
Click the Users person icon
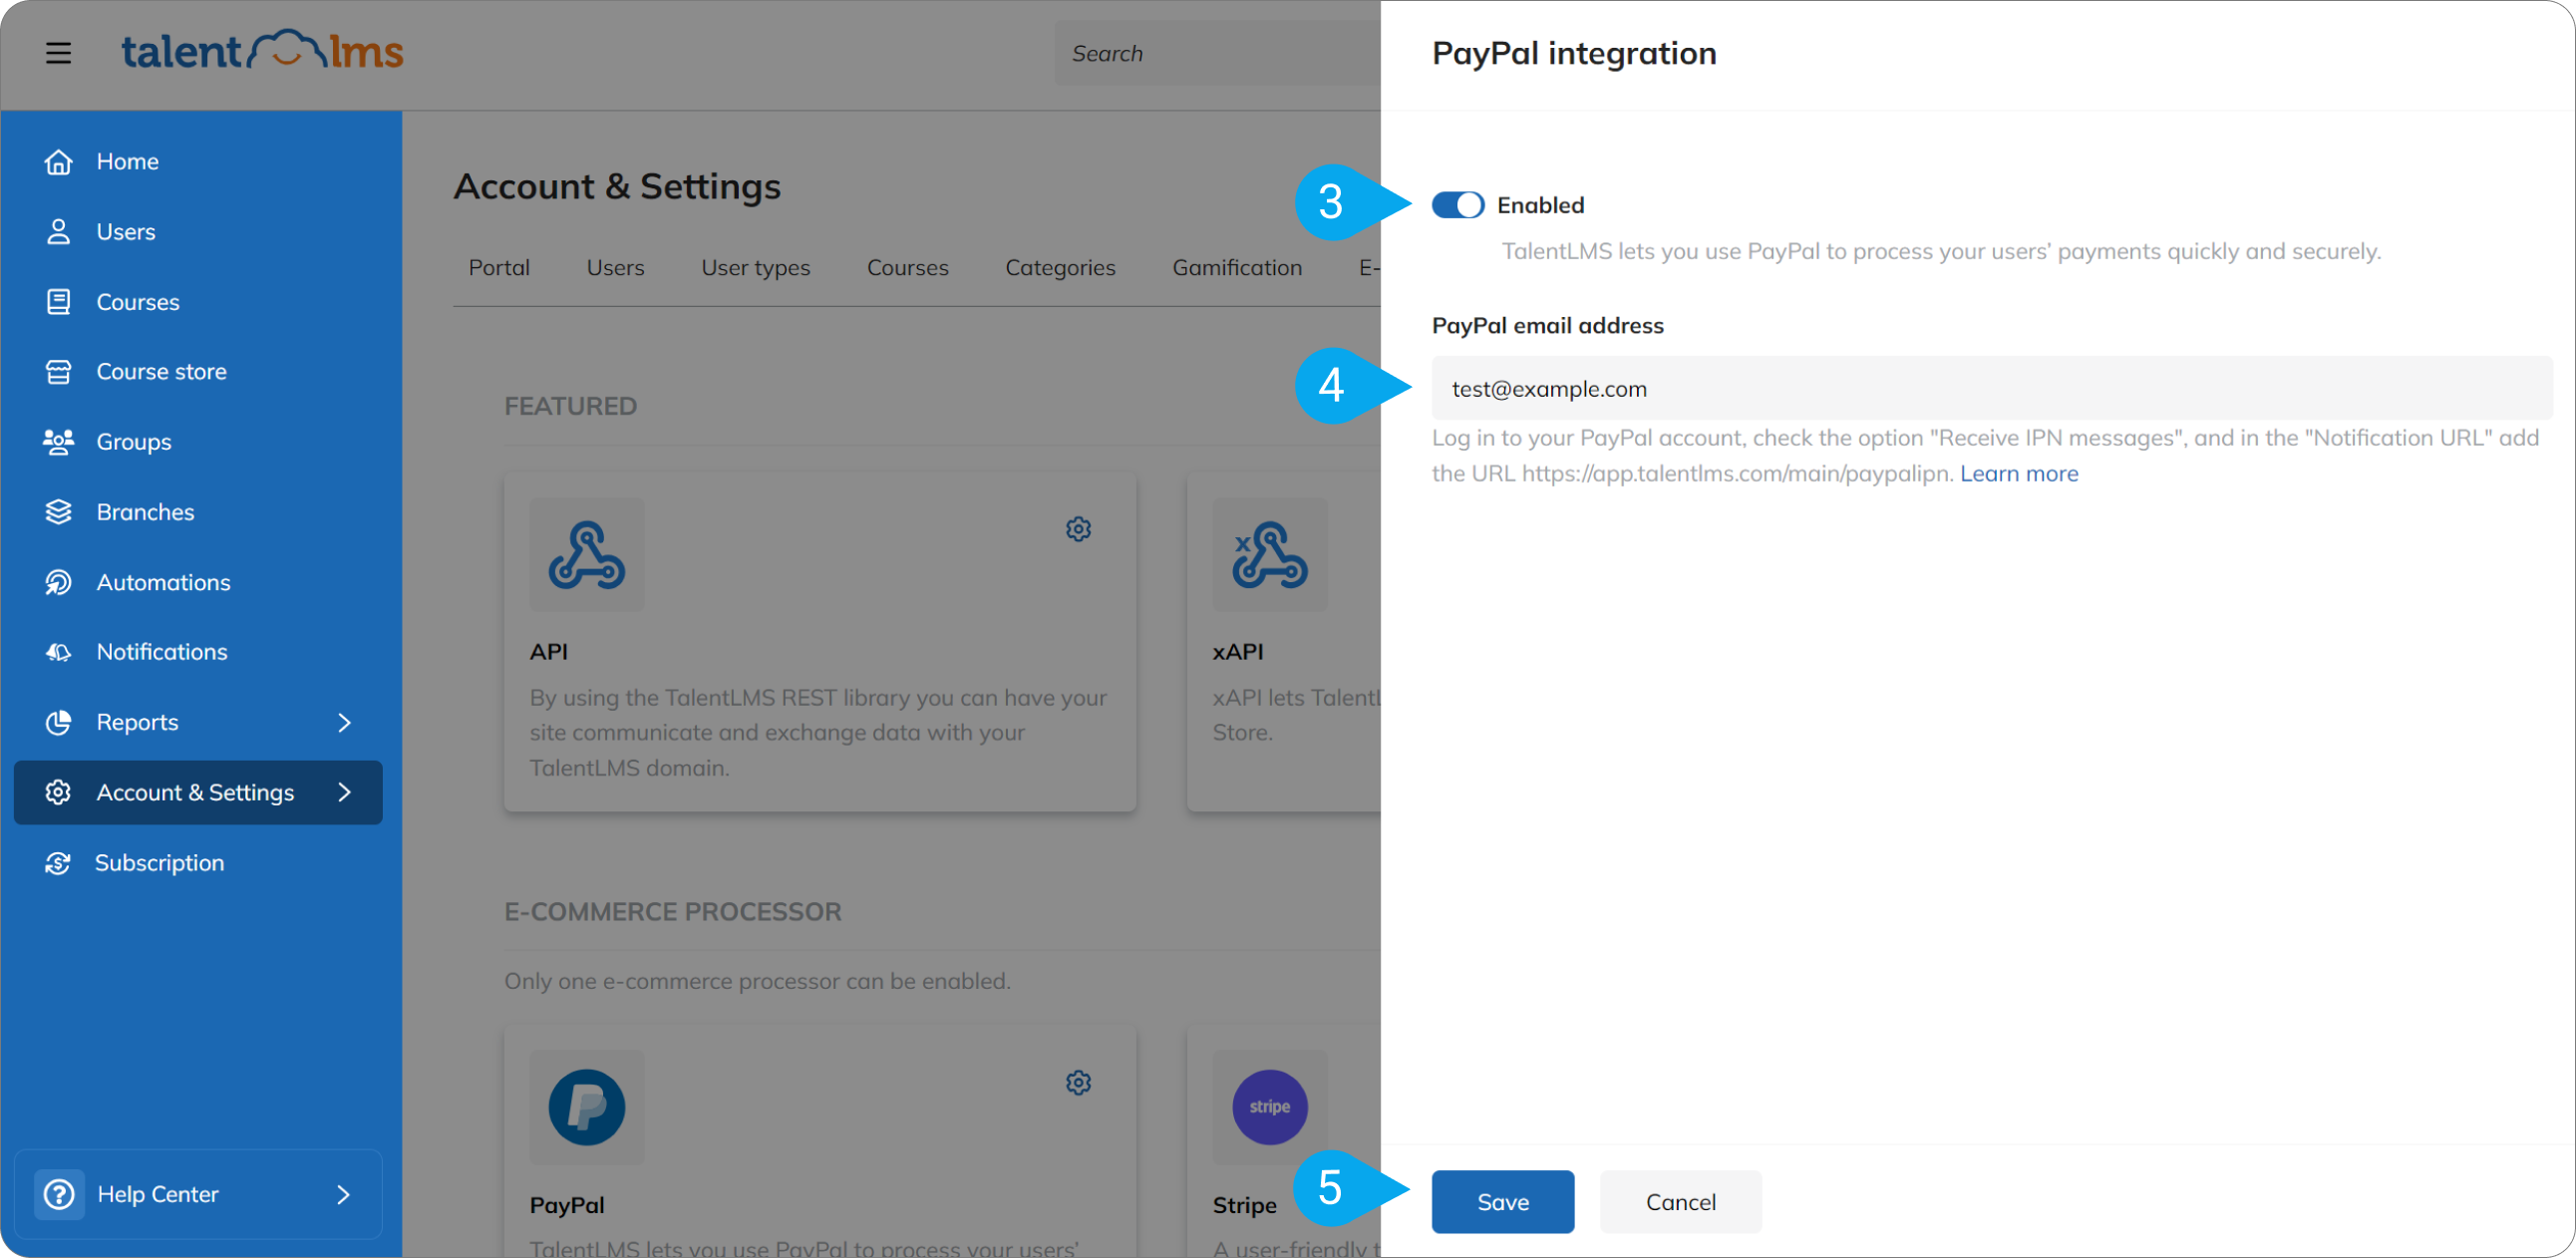(58, 231)
